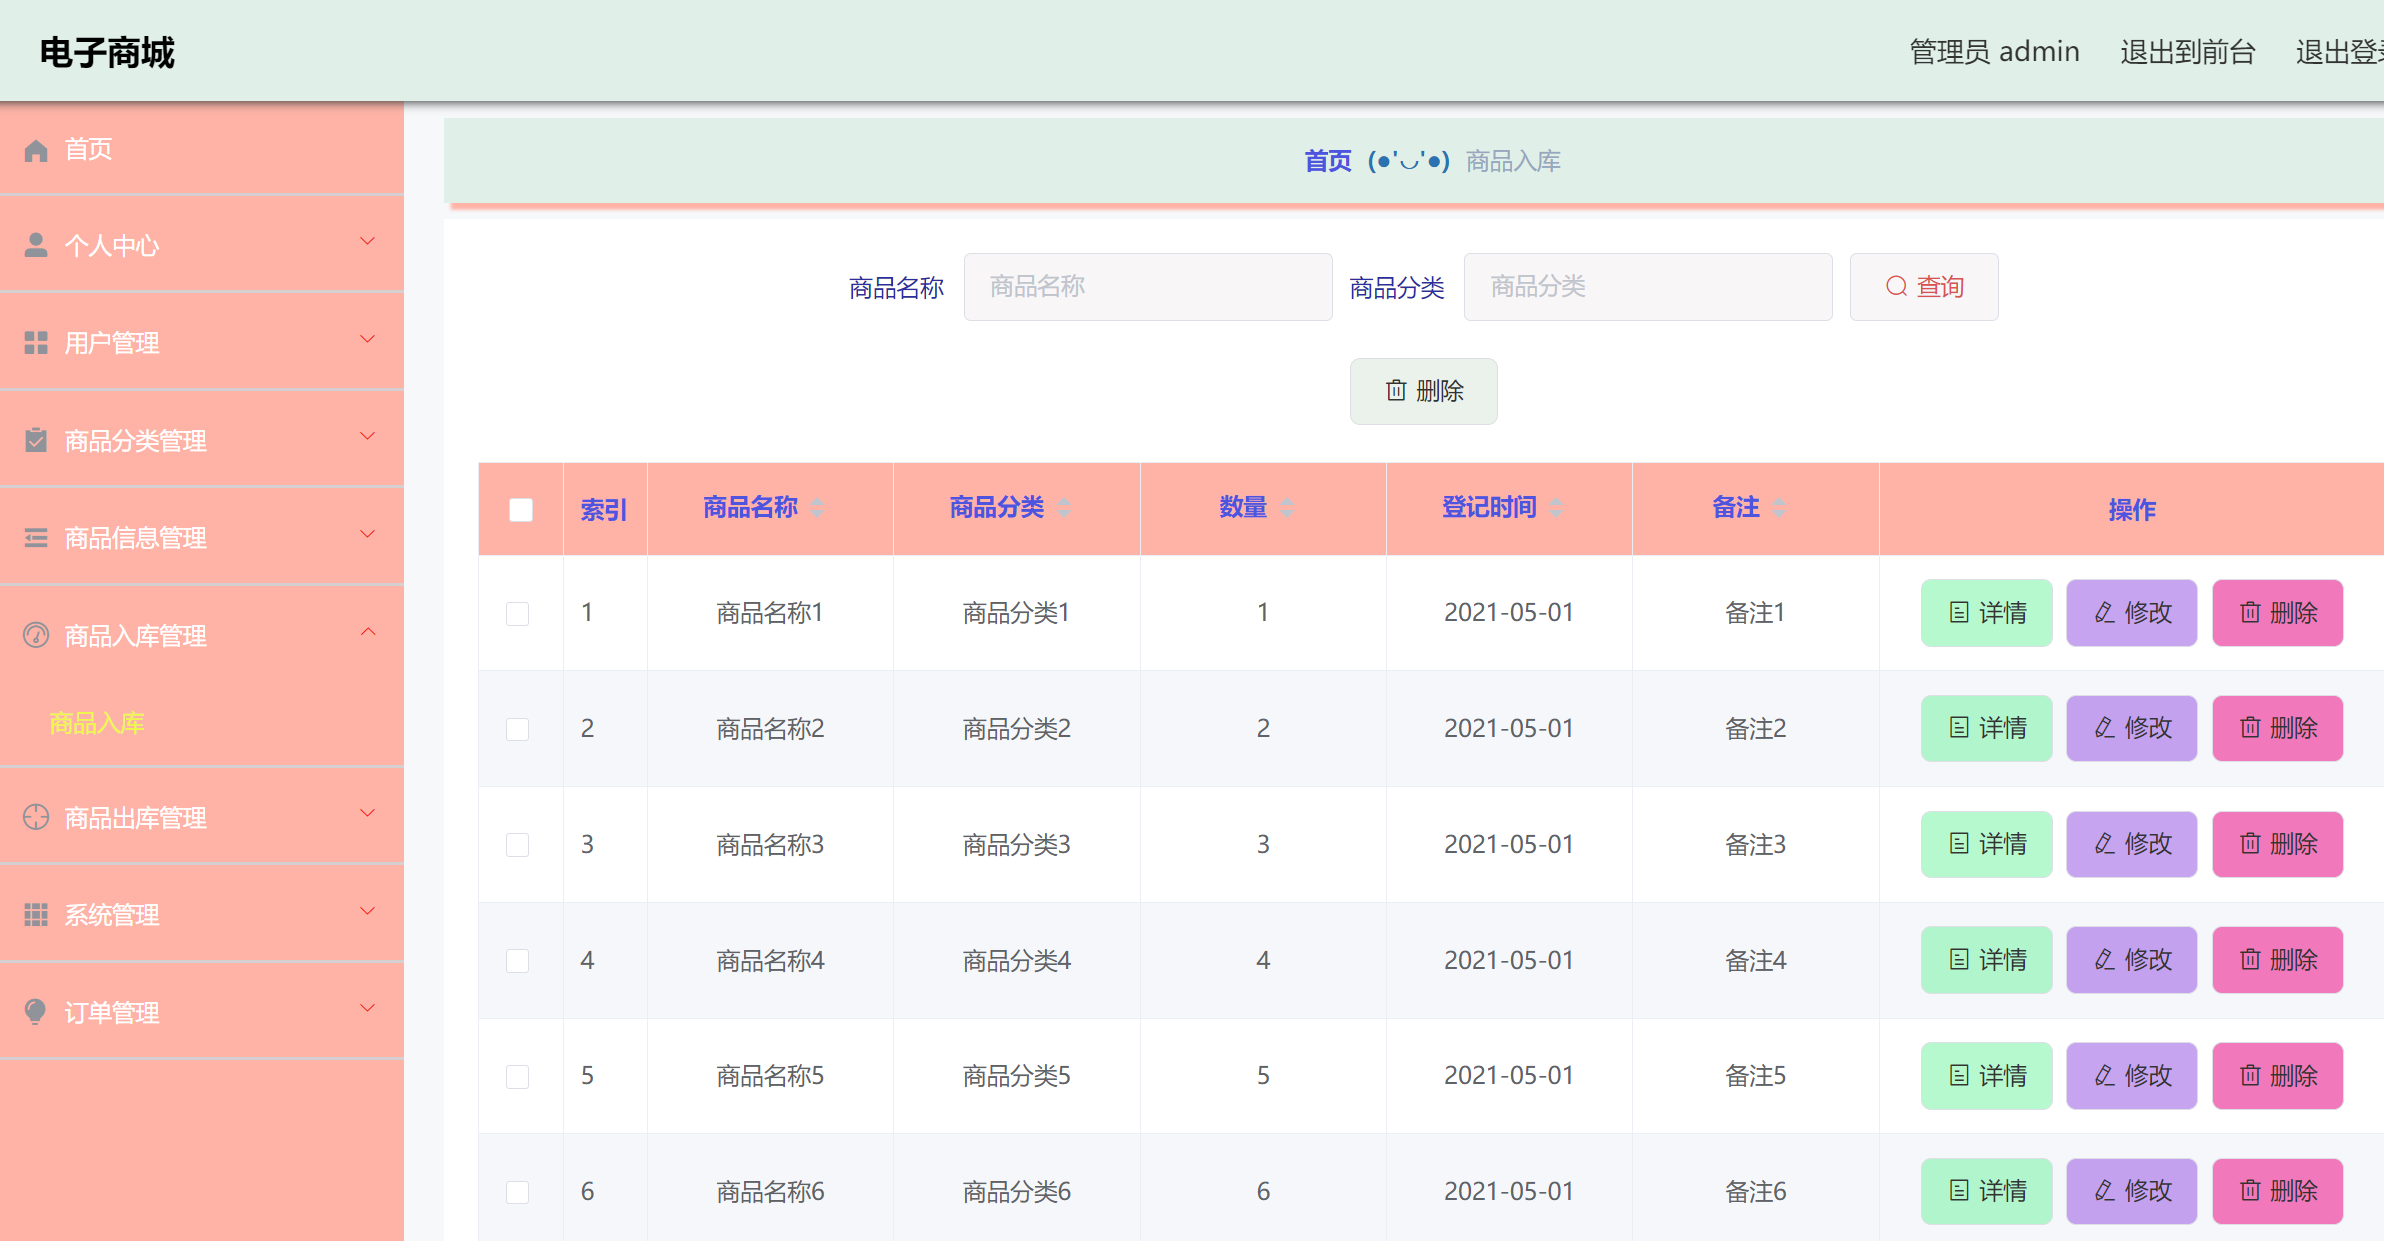Viewport: 2384px width, 1241px height.
Task: Go to 首页 in the breadcrumb
Action: click(x=1328, y=161)
